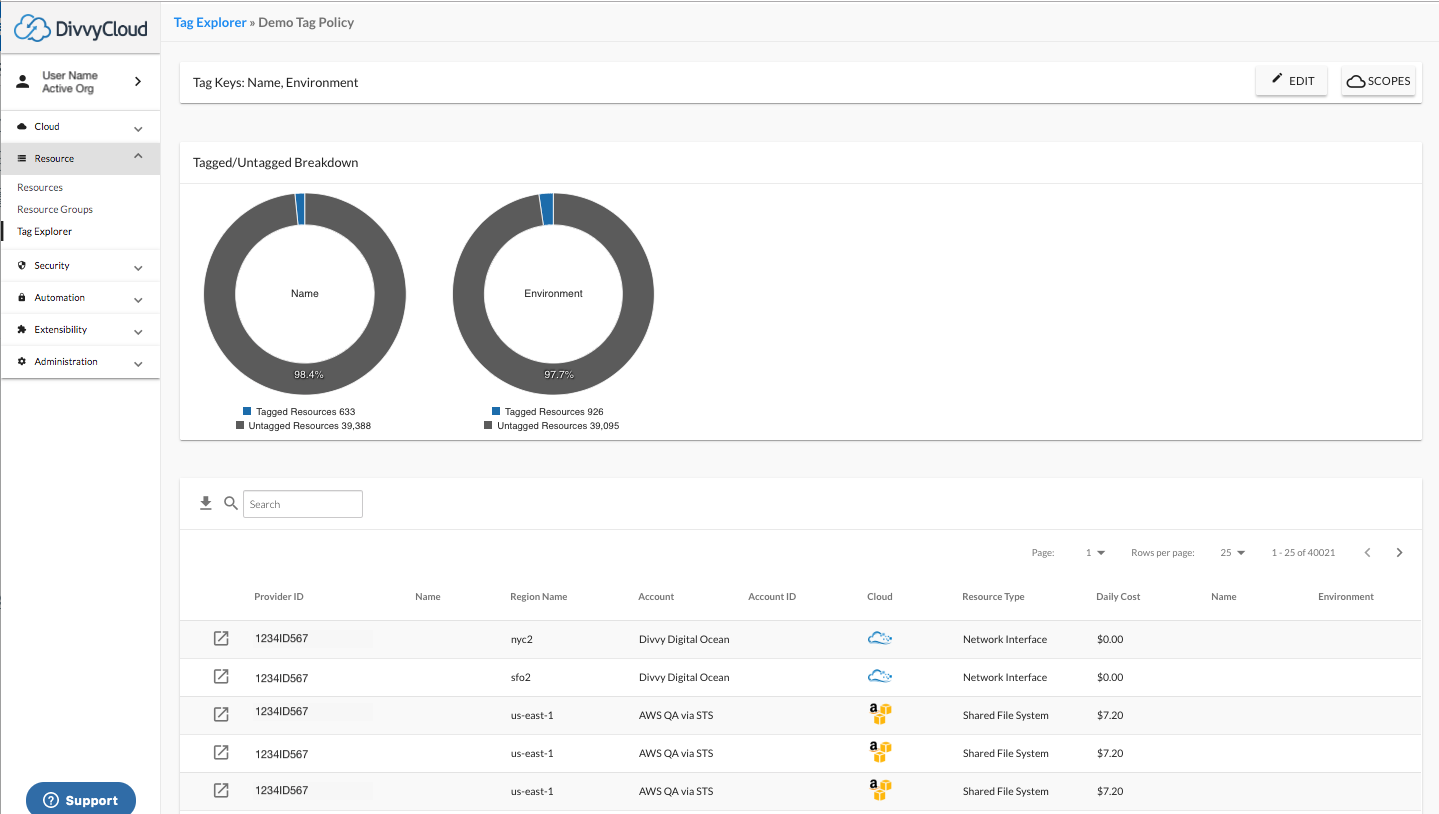
Task: Click the Untagged Resources 39,095 legend text
Action: [x=558, y=425]
